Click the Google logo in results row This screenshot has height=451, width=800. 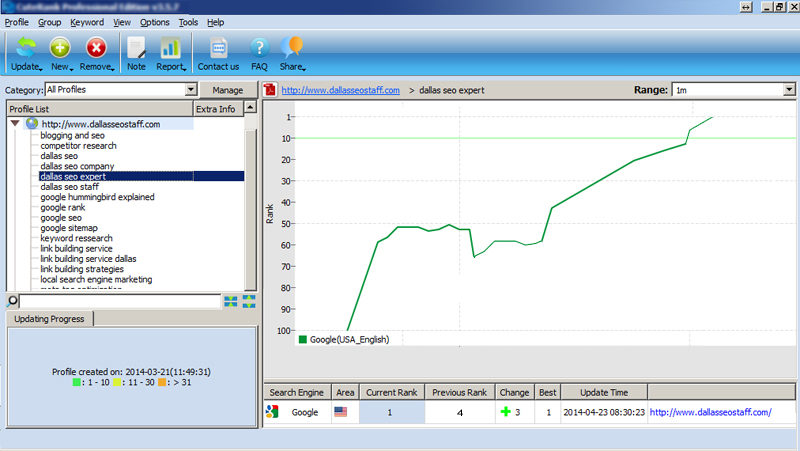272,412
